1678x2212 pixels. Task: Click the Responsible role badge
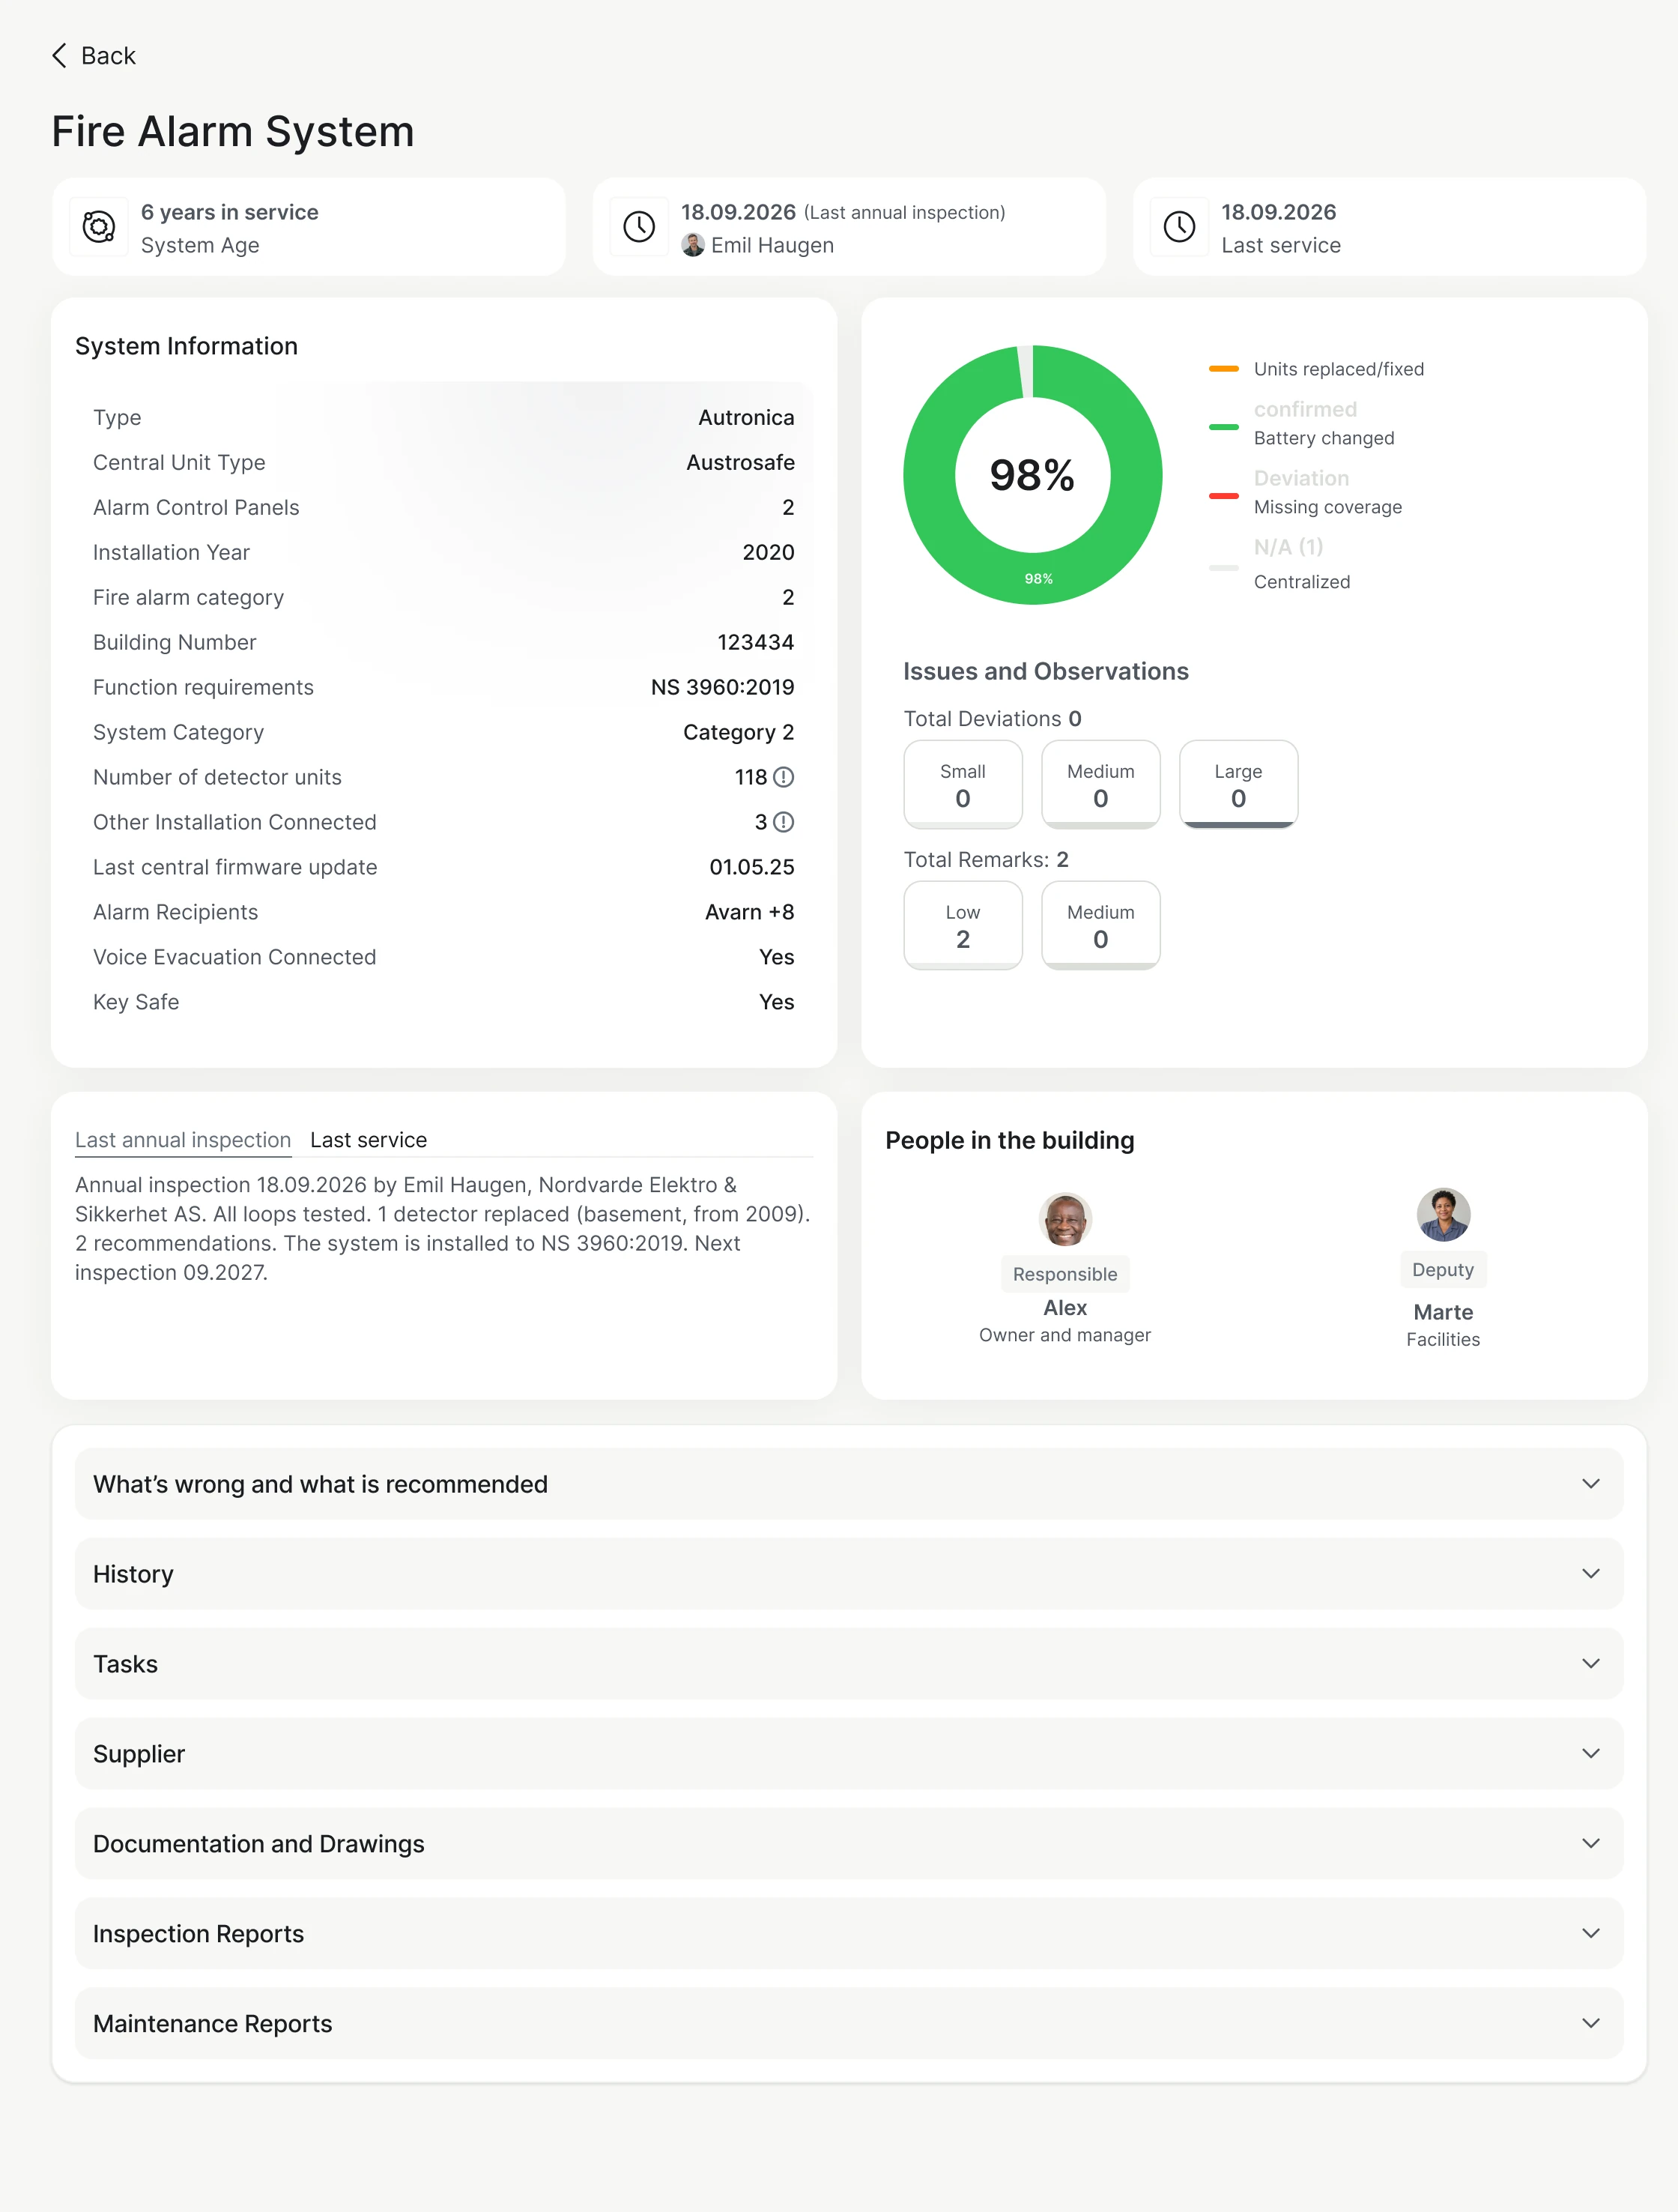[1065, 1274]
